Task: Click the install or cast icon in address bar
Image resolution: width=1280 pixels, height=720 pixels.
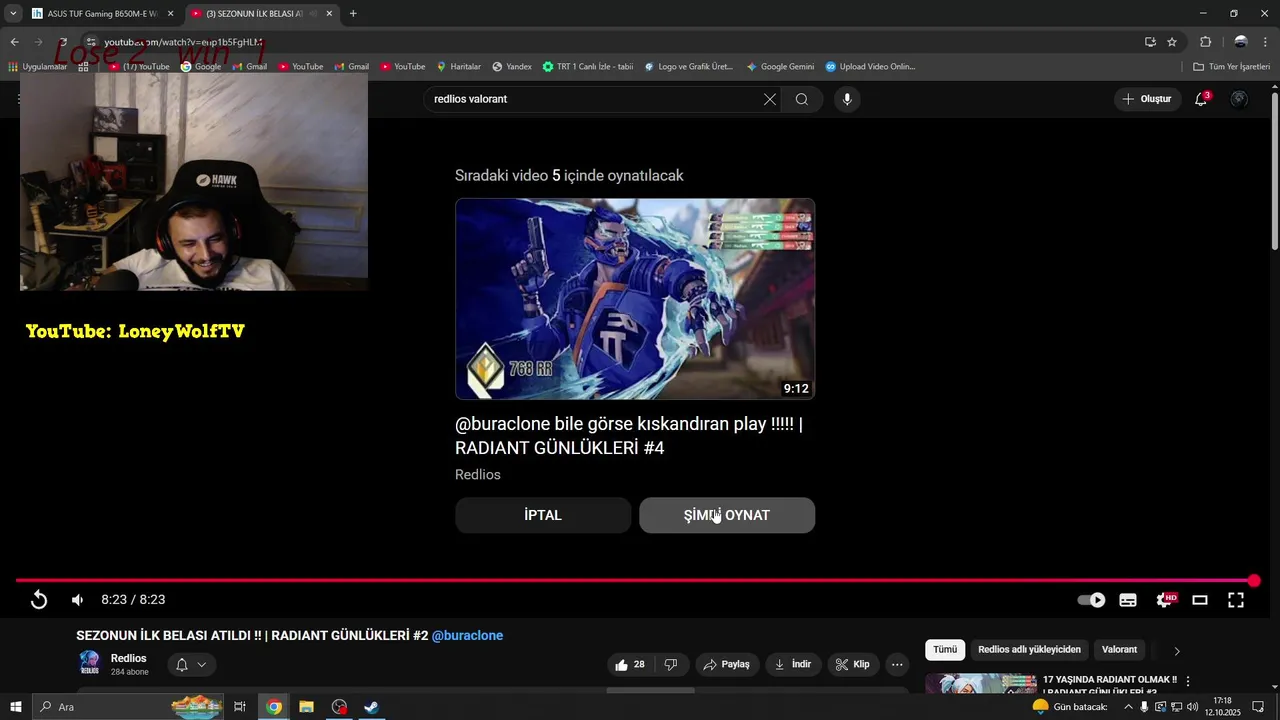Action: tap(1150, 42)
